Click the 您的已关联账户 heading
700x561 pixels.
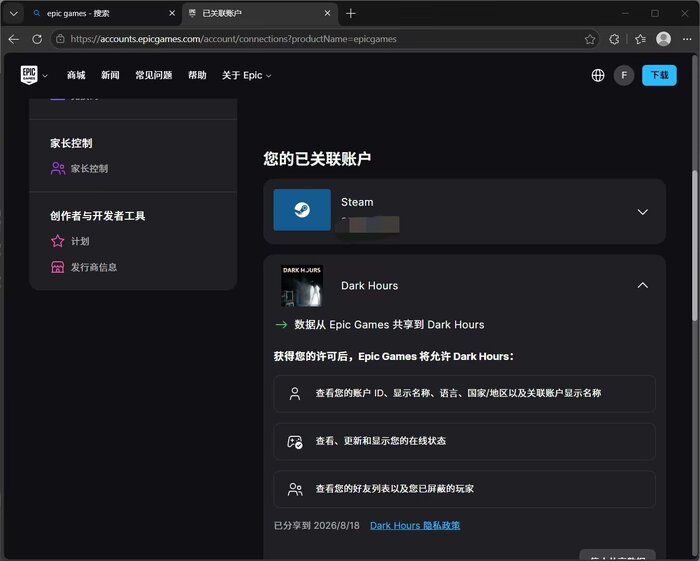[x=317, y=158]
